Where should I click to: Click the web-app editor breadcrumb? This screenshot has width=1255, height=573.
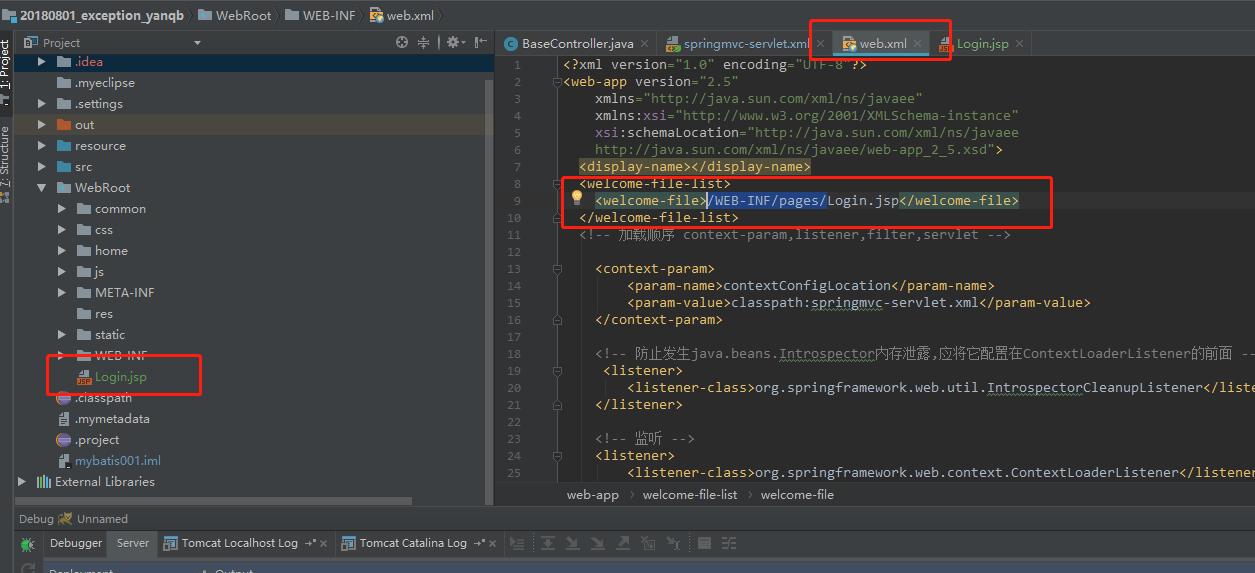[x=593, y=495]
